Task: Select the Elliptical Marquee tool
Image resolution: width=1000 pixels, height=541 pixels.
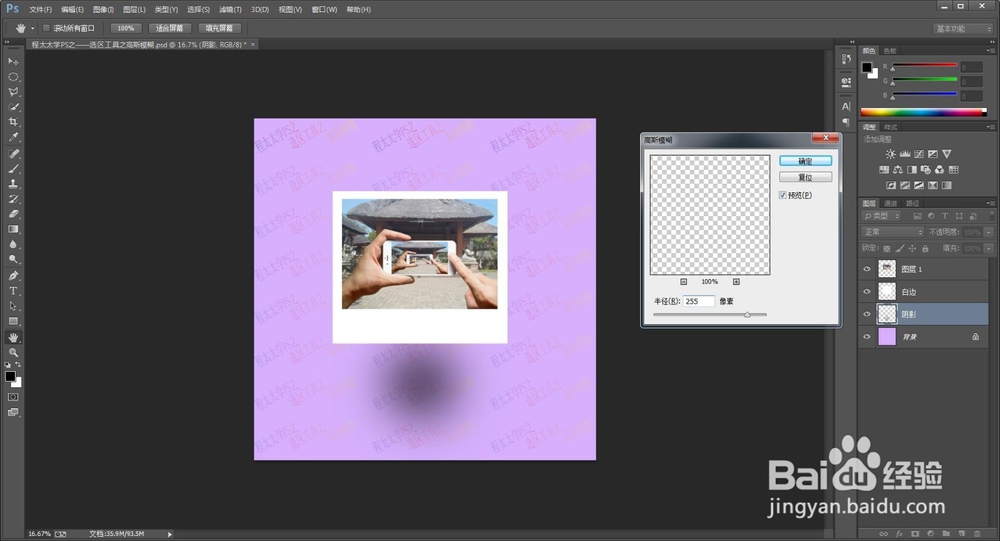Action: [13, 77]
